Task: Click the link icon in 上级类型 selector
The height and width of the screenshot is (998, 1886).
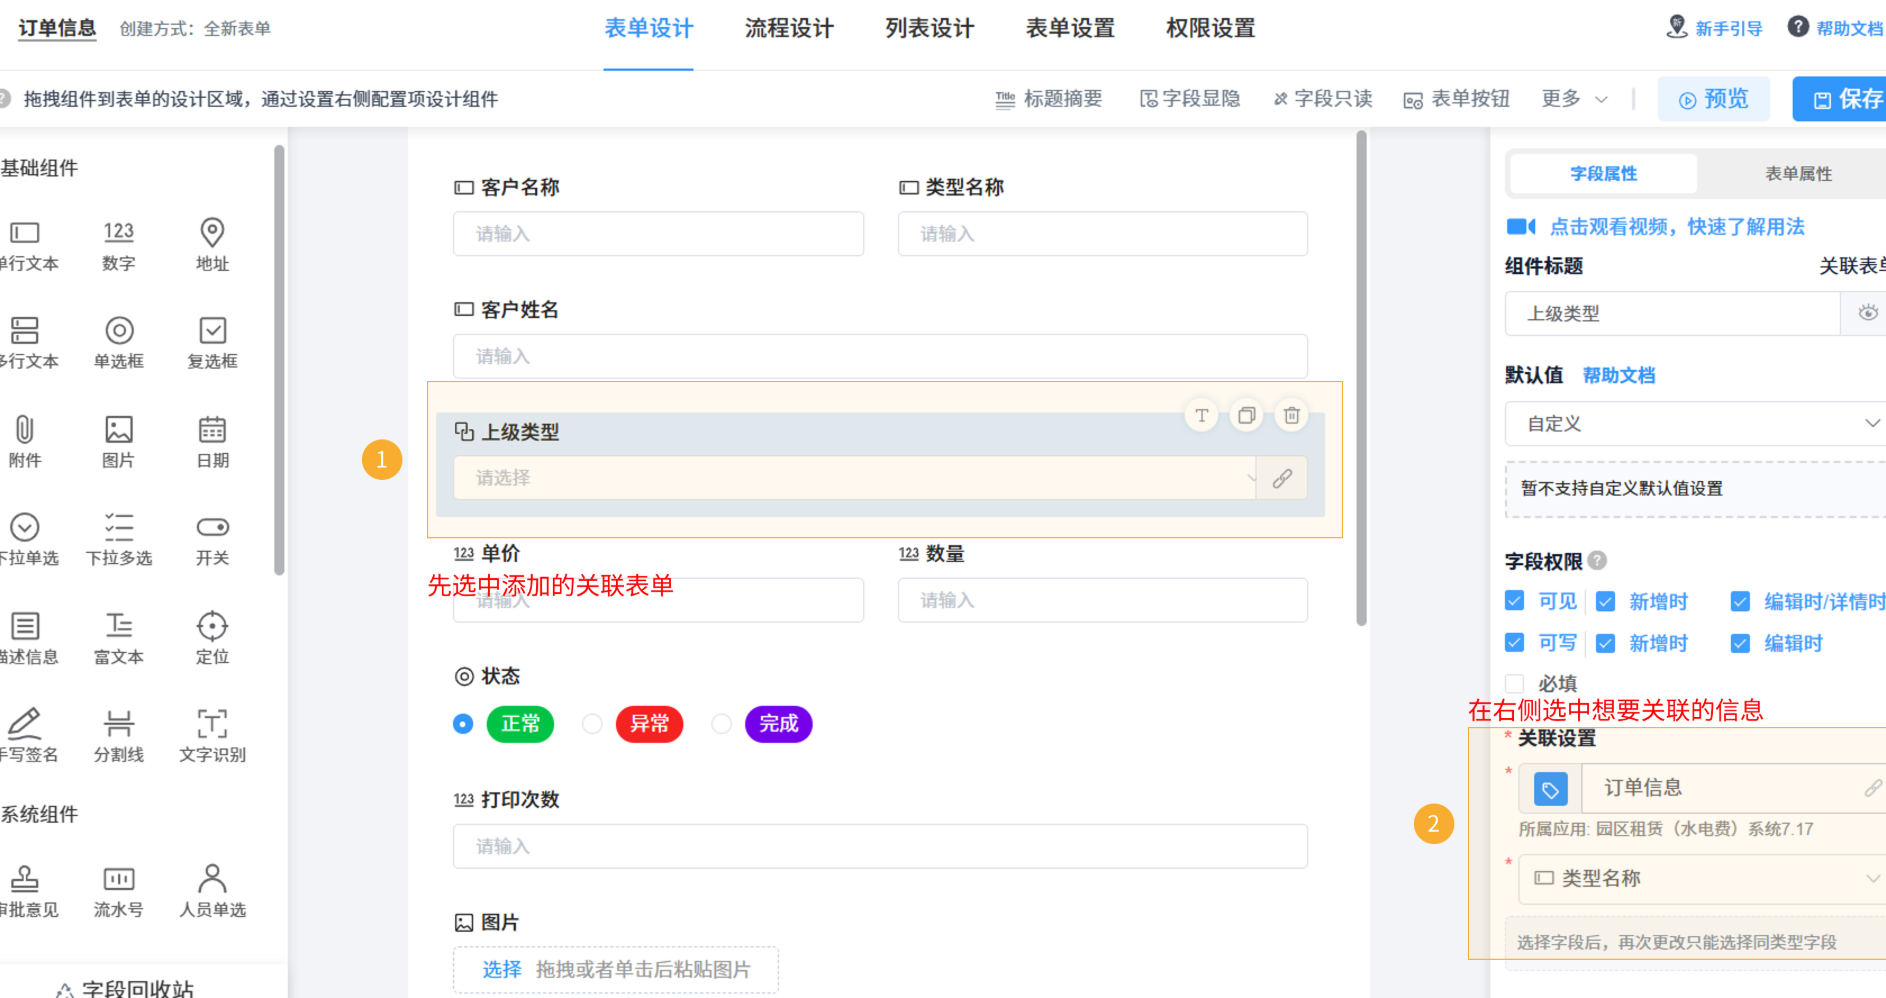Action: (1282, 478)
